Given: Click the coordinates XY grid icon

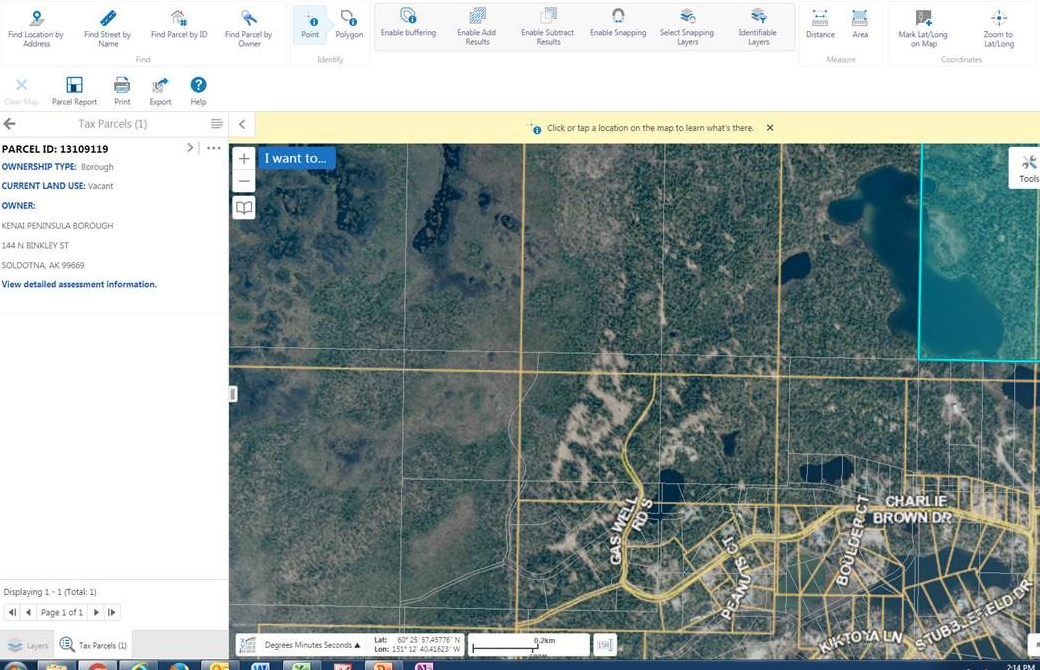Looking at the screenshot, I should [247, 645].
